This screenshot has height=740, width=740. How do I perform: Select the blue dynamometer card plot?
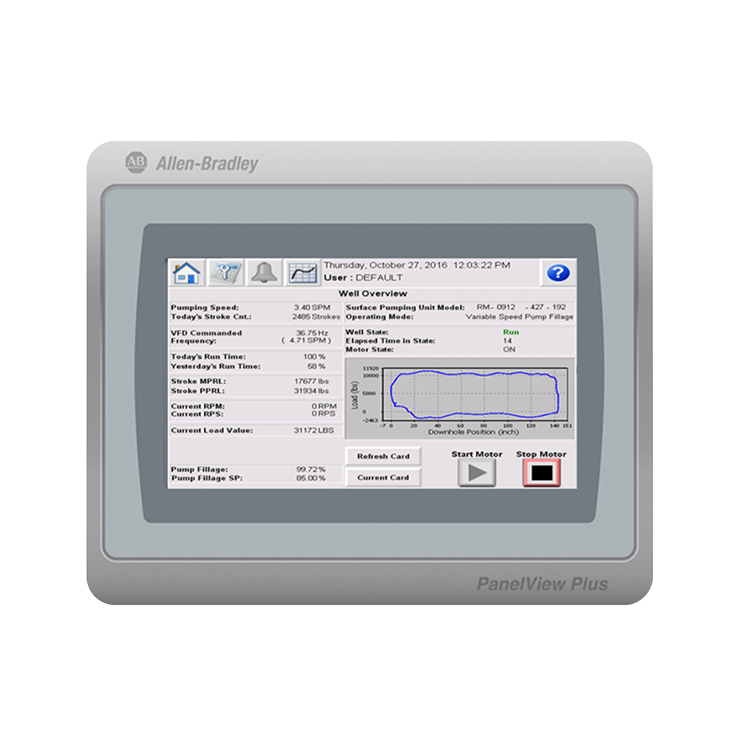click(x=475, y=395)
